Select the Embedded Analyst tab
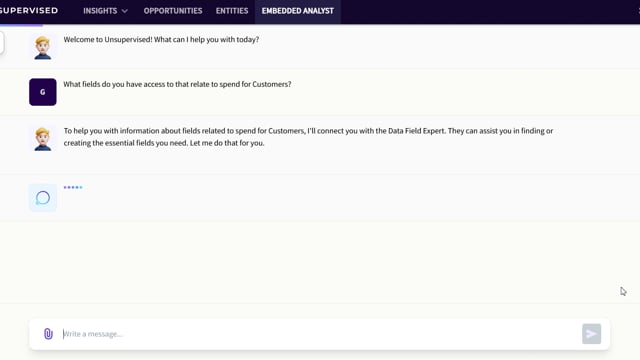The height and width of the screenshot is (360, 640). click(298, 11)
